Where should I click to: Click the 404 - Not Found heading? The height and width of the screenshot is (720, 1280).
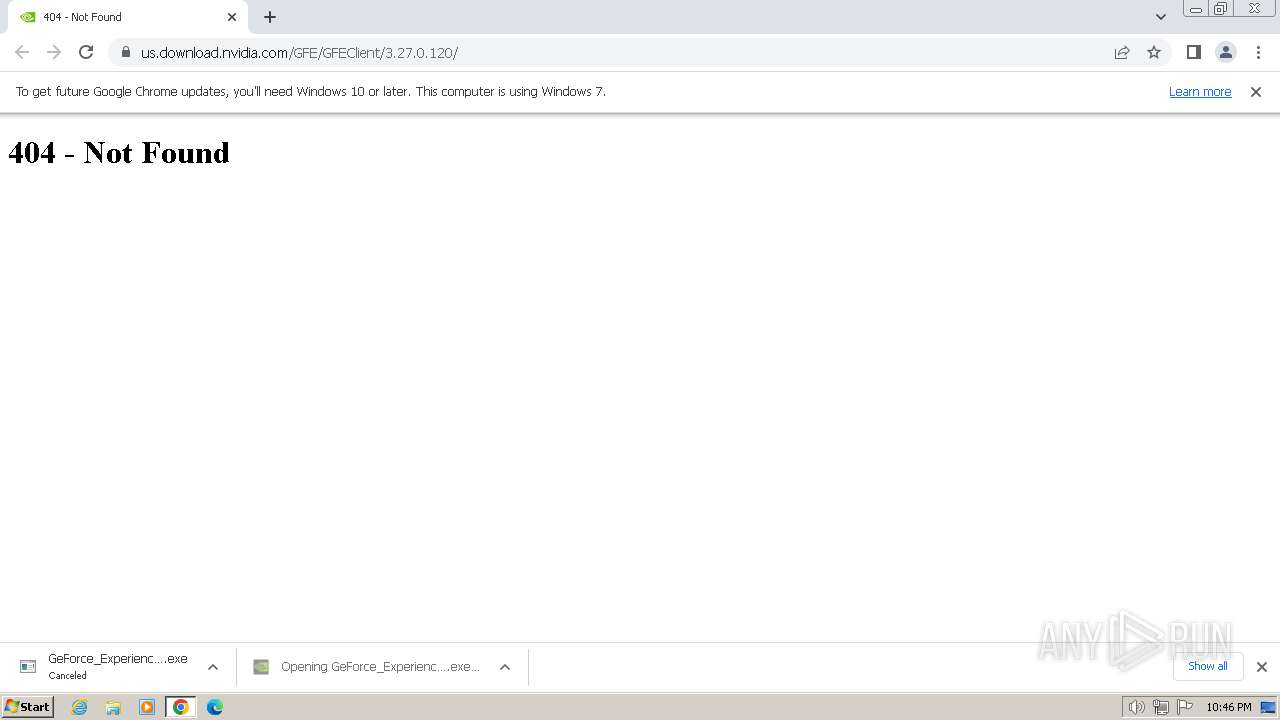point(119,152)
